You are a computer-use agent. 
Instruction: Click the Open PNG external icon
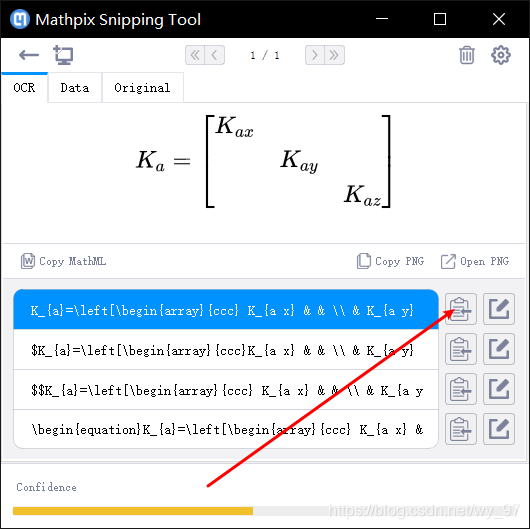(x=448, y=261)
